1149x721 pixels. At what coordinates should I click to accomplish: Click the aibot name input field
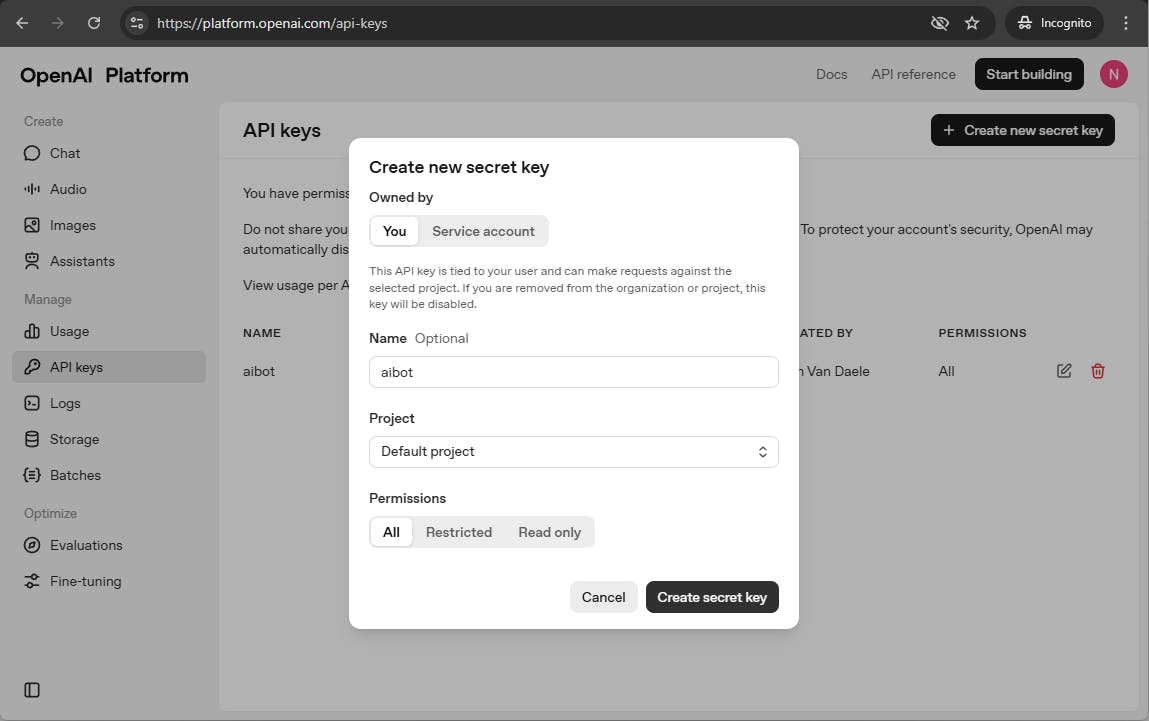573,371
